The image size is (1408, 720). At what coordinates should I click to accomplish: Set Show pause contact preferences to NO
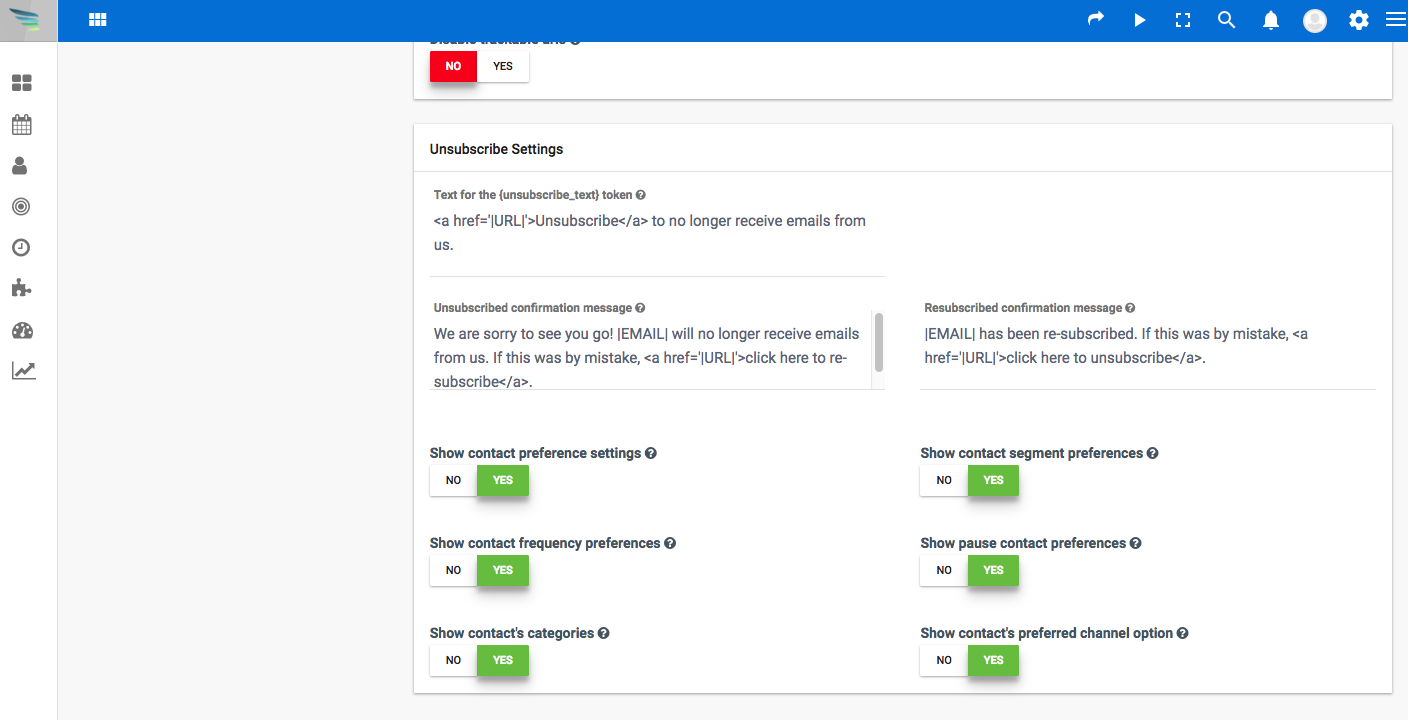pos(944,570)
